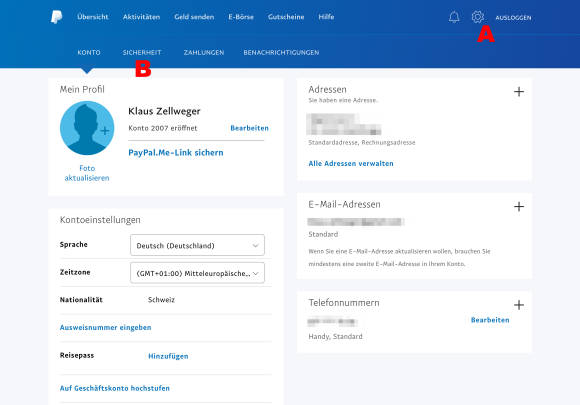The height and width of the screenshot is (405, 580).
Task: Expand the Zeitzone time zone dropdown
Action: (197, 273)
